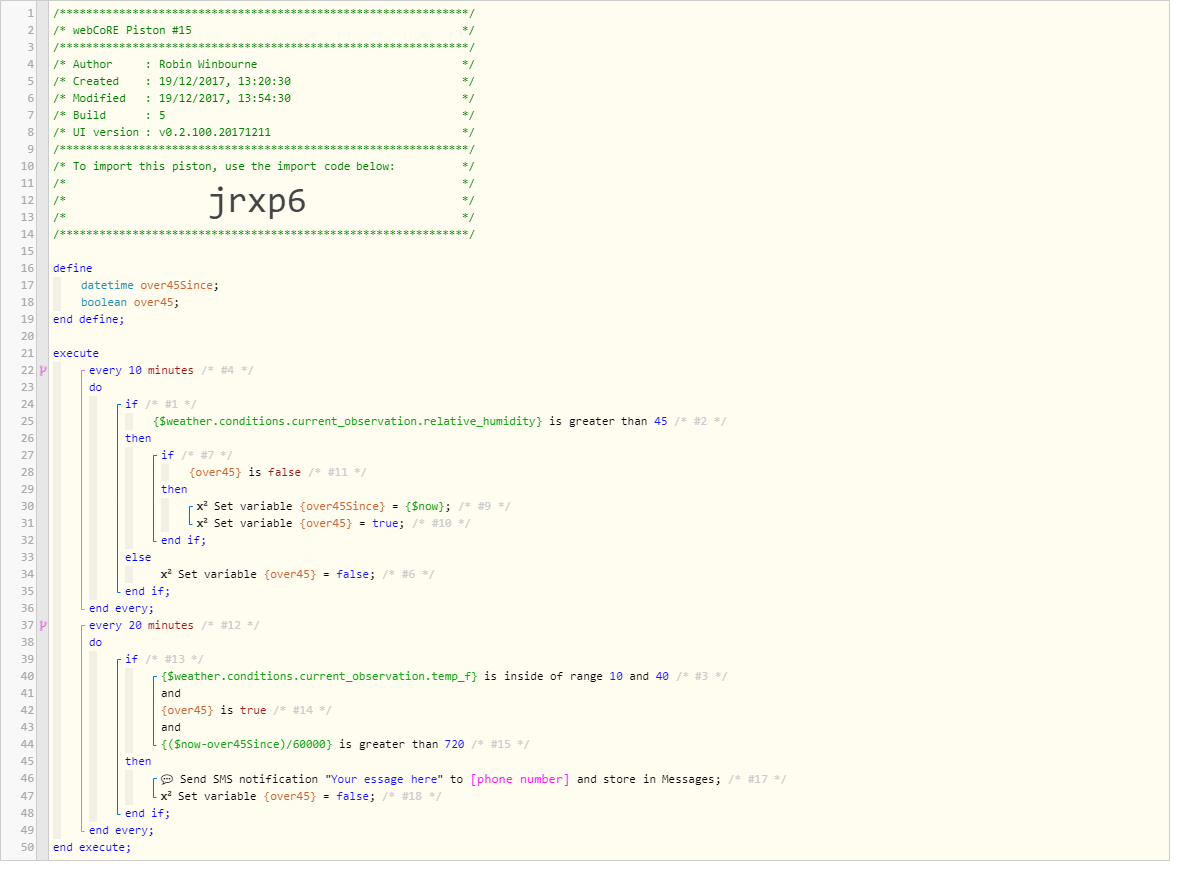Click the pink marker beside 'every 10 minutes'
Viewport: 1178px width, 869px height.
click(43, 370)
